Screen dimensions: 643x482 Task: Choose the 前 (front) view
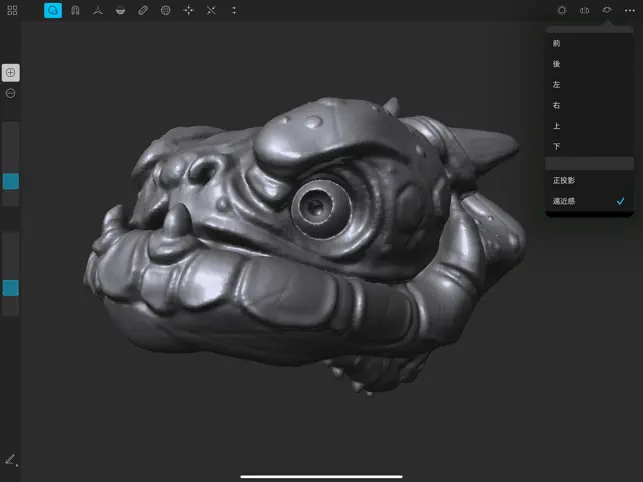[x=589, y=43]
